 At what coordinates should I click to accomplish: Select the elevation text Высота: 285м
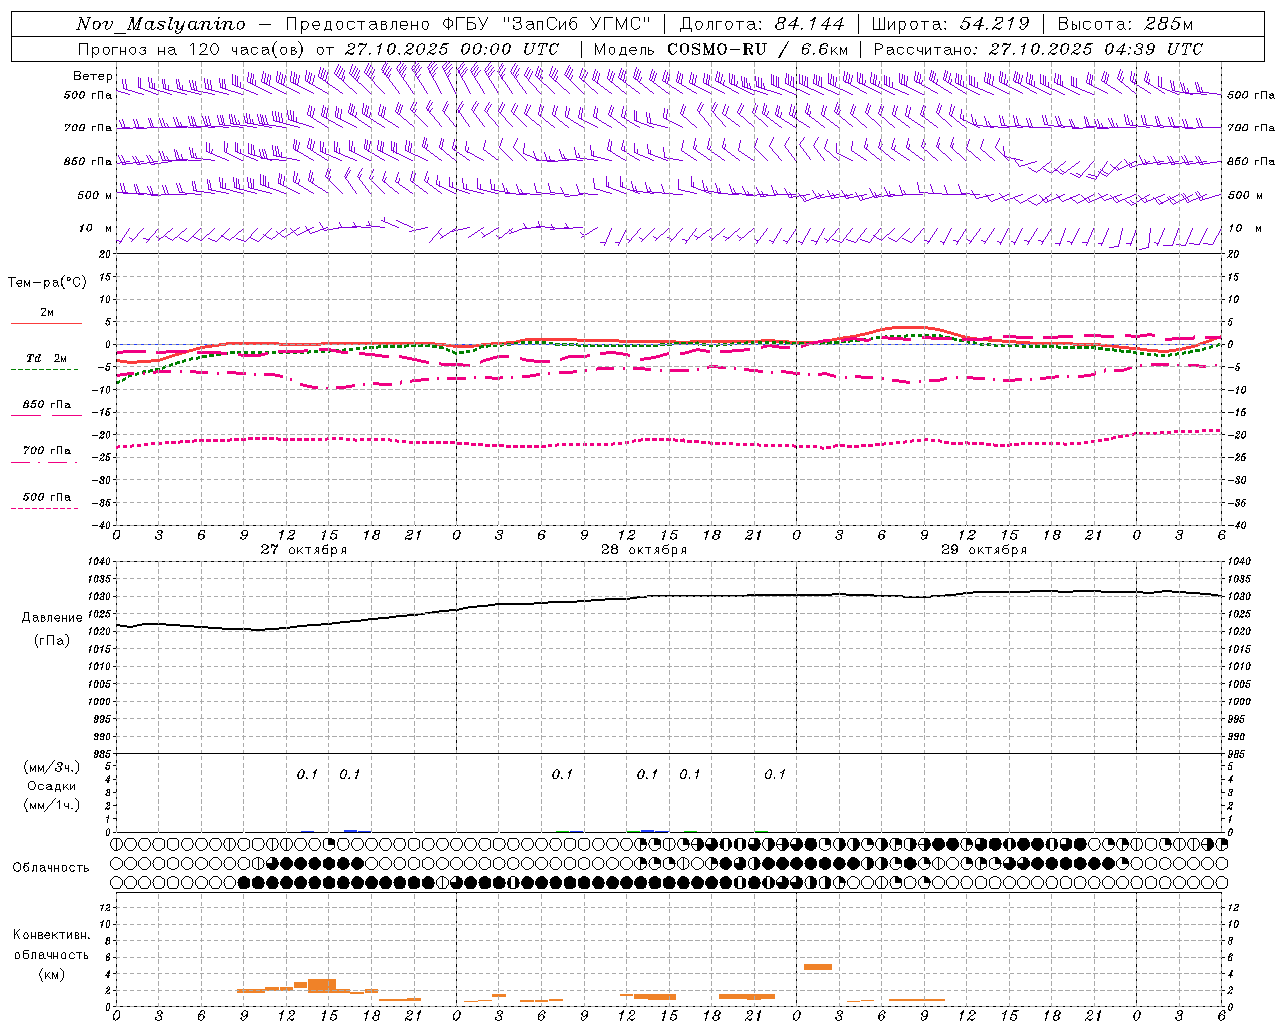1125,24
